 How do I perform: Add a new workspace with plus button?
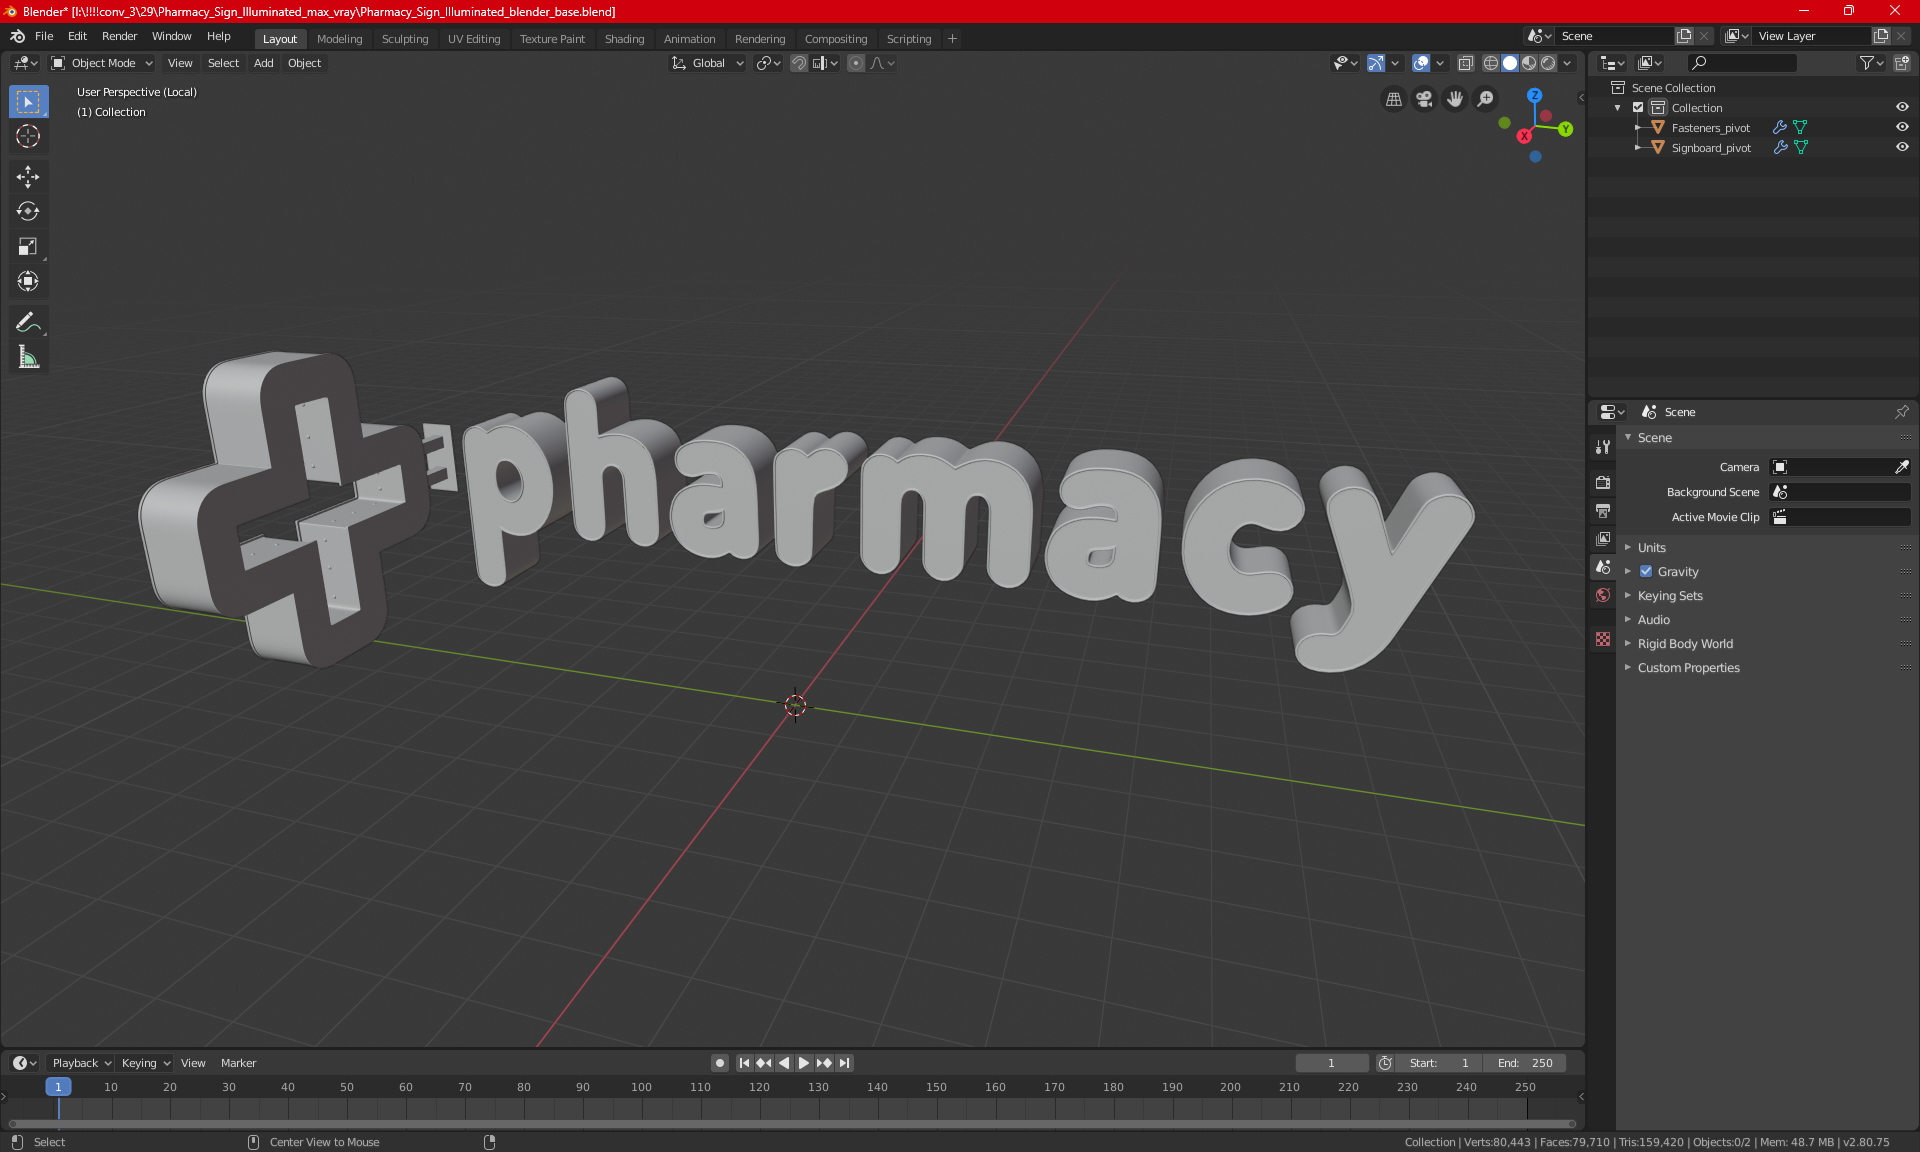(952, 39)
